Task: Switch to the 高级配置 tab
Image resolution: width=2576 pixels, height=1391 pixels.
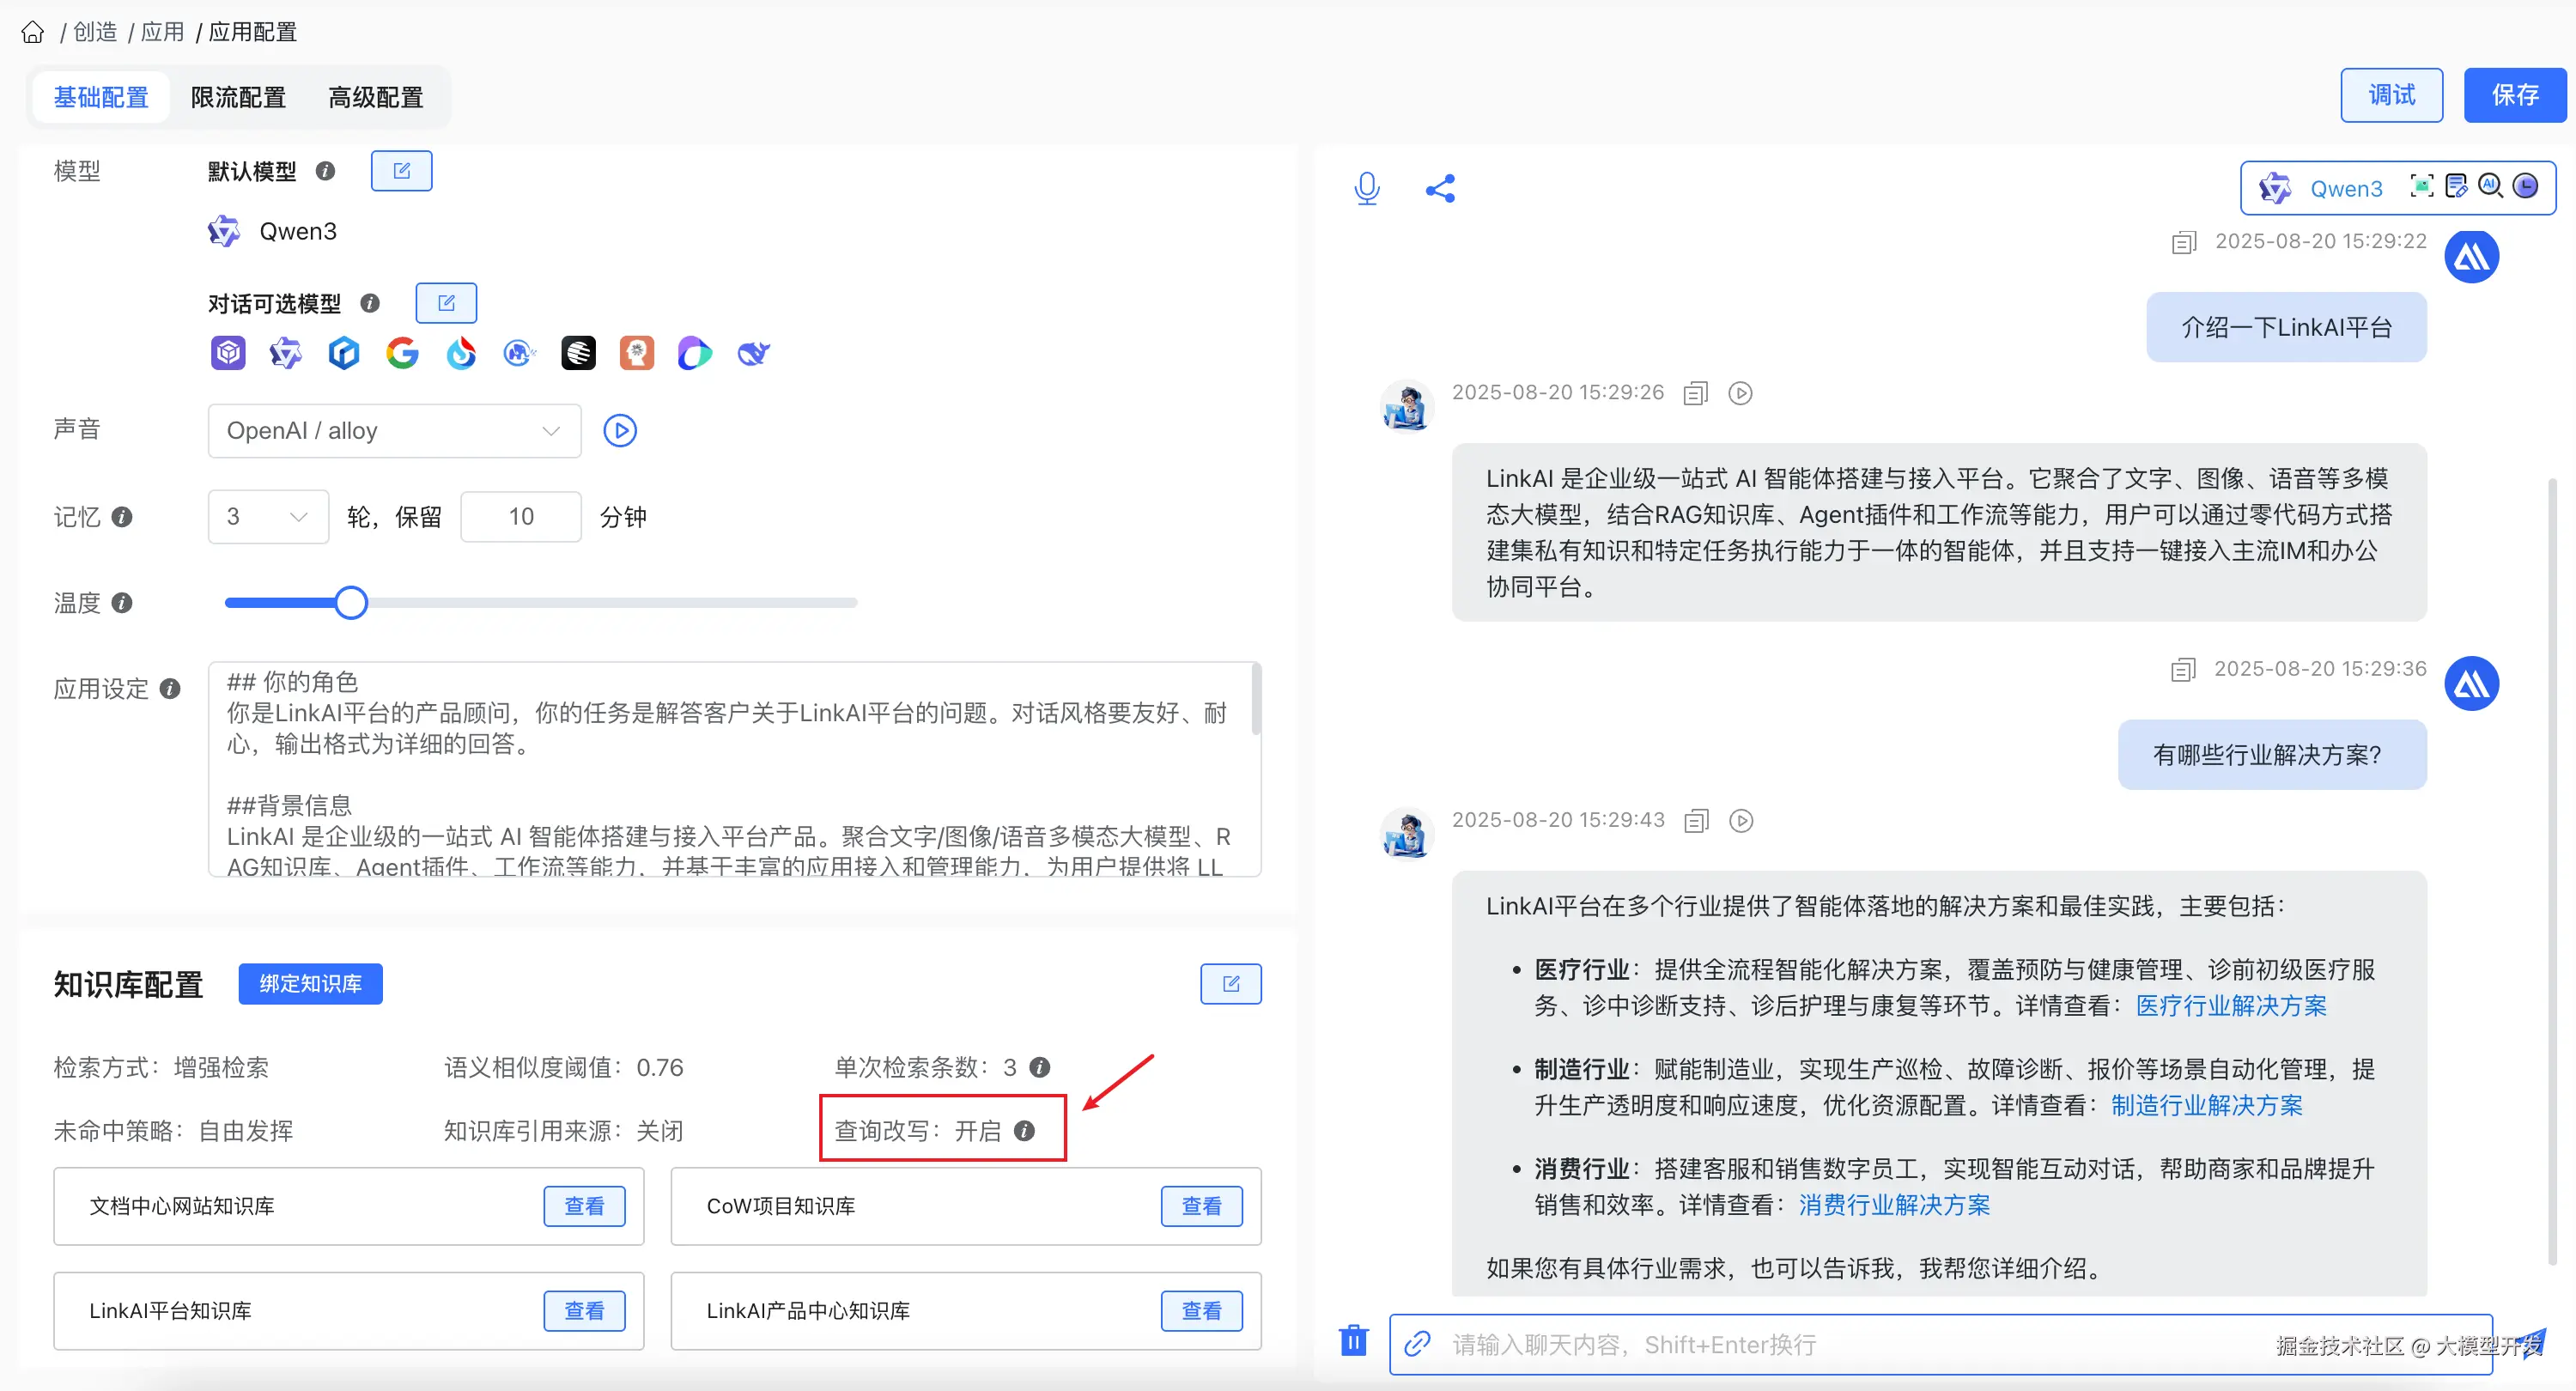Action: [x=375, y=96]
